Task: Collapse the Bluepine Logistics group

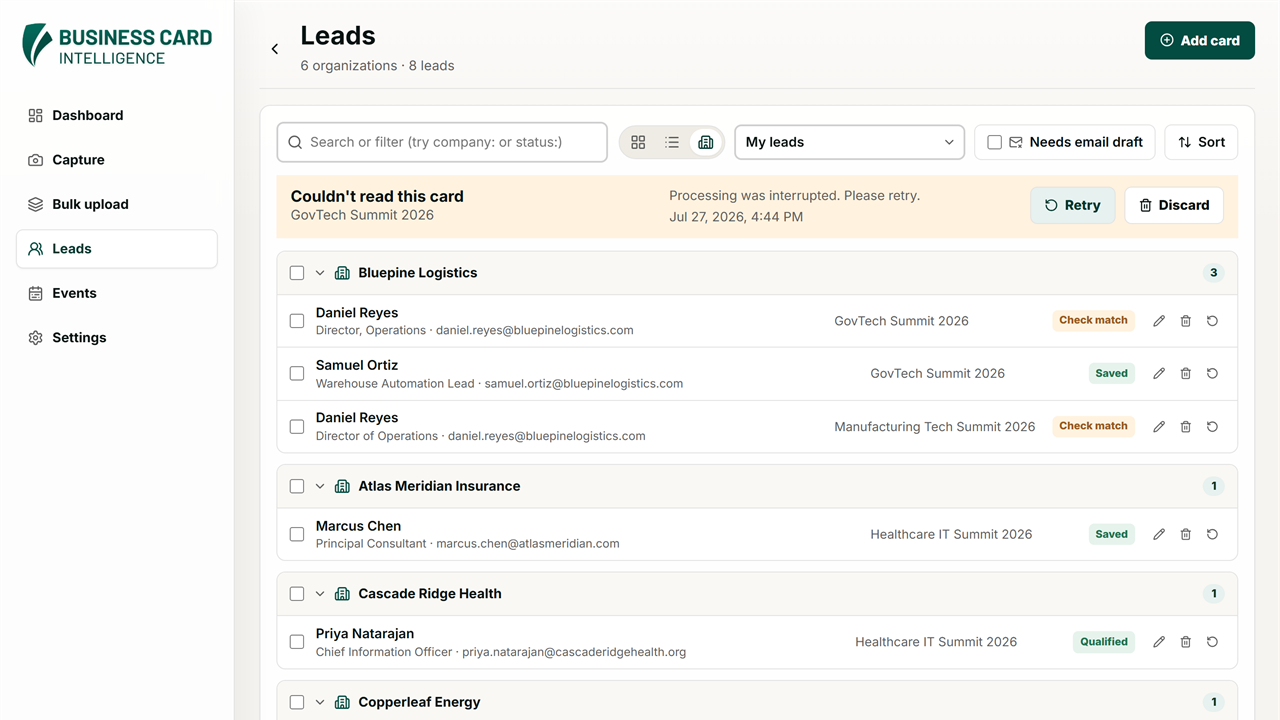Action: pyautogui.click(x=320, y=273)
